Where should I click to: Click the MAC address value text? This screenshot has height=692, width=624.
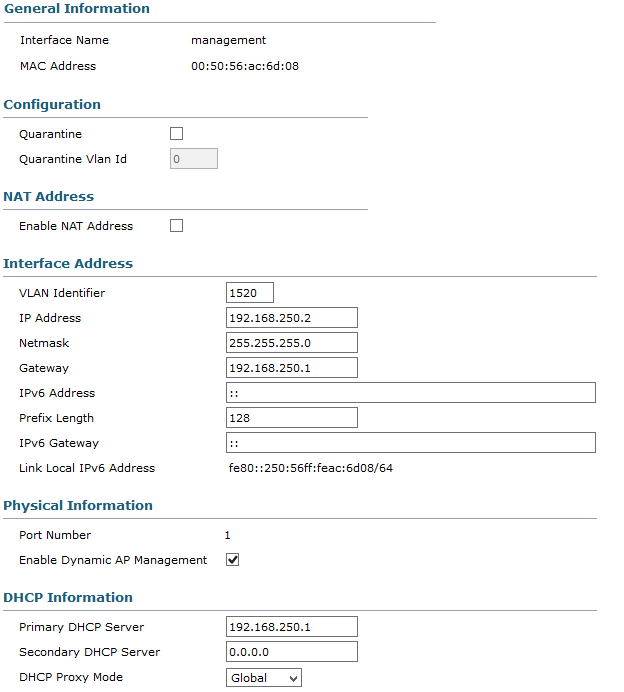(245, 66)
